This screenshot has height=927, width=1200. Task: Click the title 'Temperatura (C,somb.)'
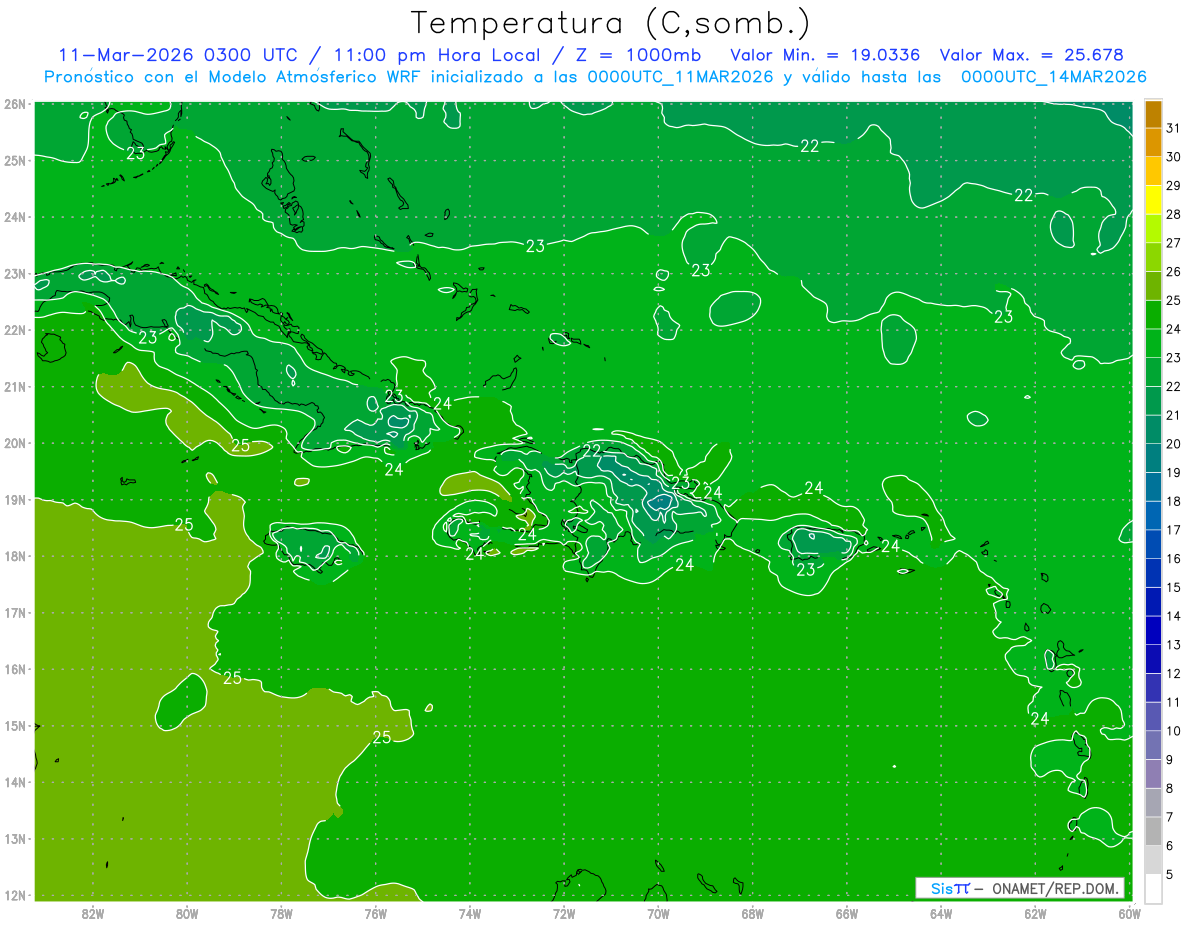click(610, 23)
